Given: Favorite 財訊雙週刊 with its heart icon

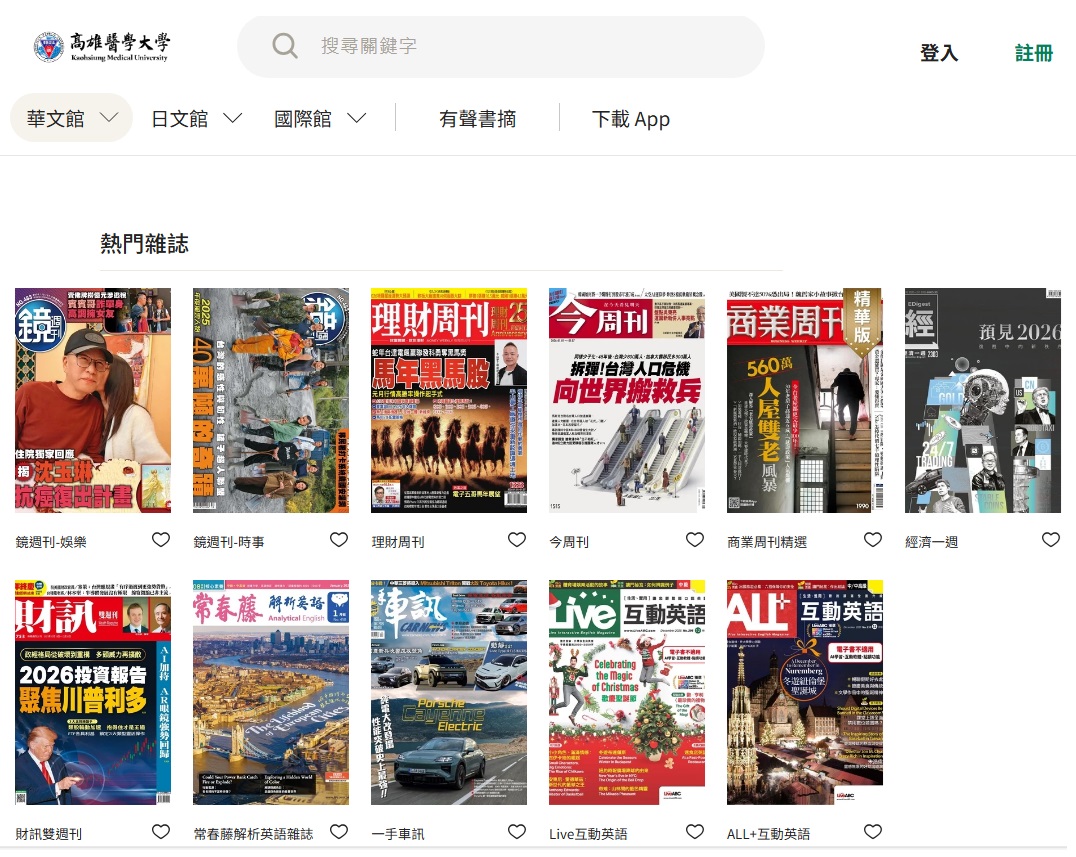Looking at the screenshot, I should click(161, 832).
